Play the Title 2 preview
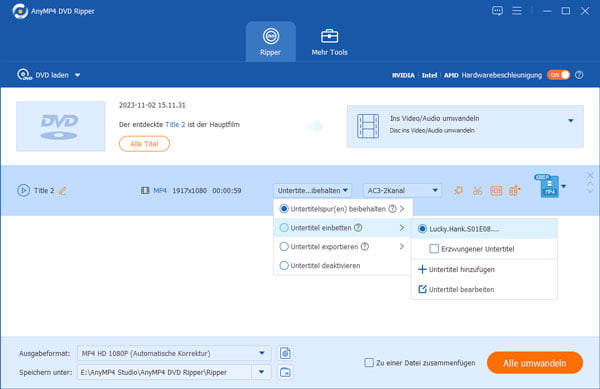Screen dimensions: 600x389 pyautogui.click(x=23, y=190)
